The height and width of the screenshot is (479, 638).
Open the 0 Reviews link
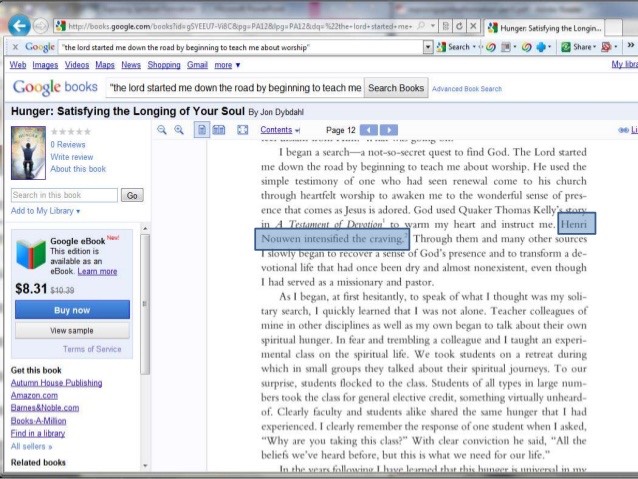click(68, 144)
